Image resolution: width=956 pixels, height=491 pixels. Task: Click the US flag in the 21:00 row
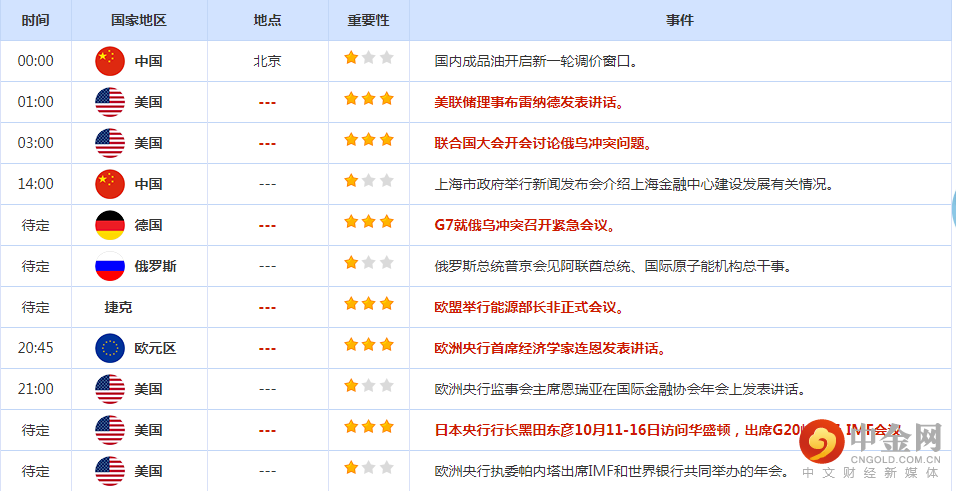tap(110, 389)
